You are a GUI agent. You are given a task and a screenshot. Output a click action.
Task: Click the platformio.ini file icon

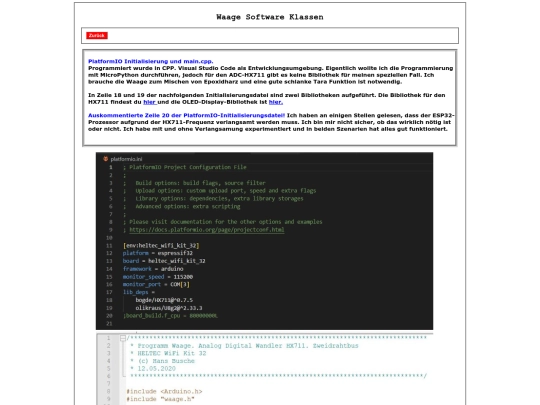[105, 159]
